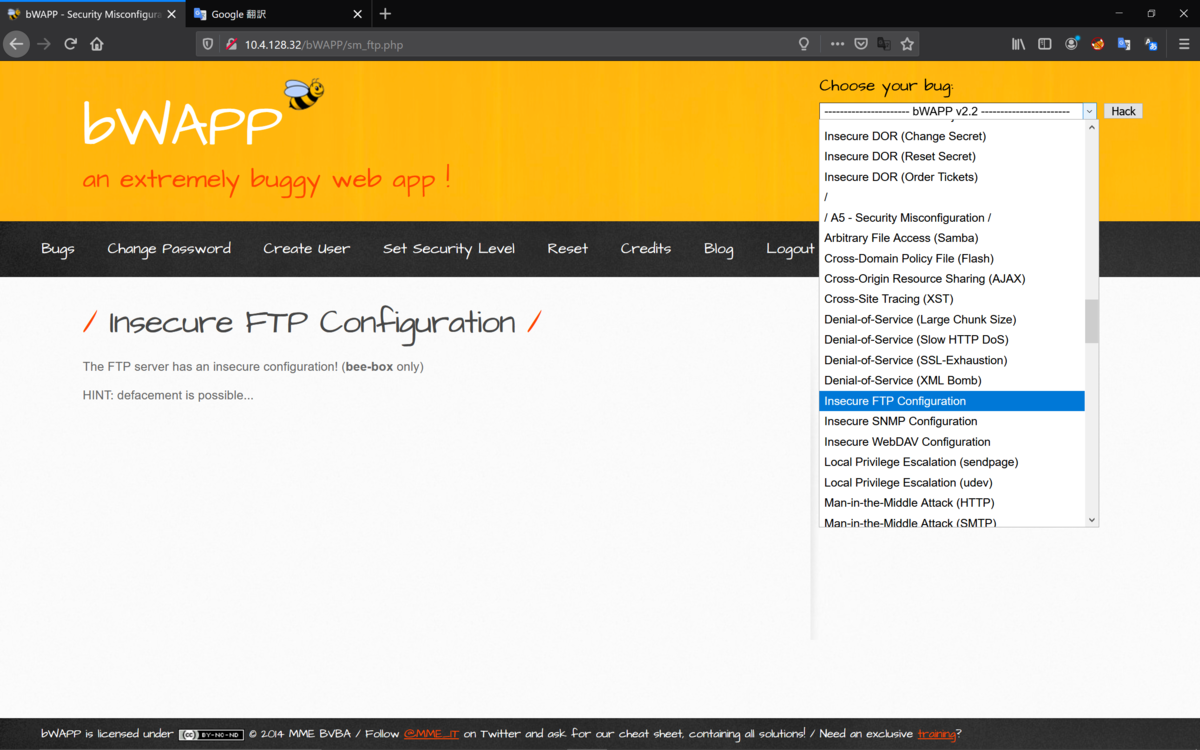Choose Cross-Origin Resource Sharing (AJAX)
Viewport: 1200px width, 750px height.
tap(952, 279)
